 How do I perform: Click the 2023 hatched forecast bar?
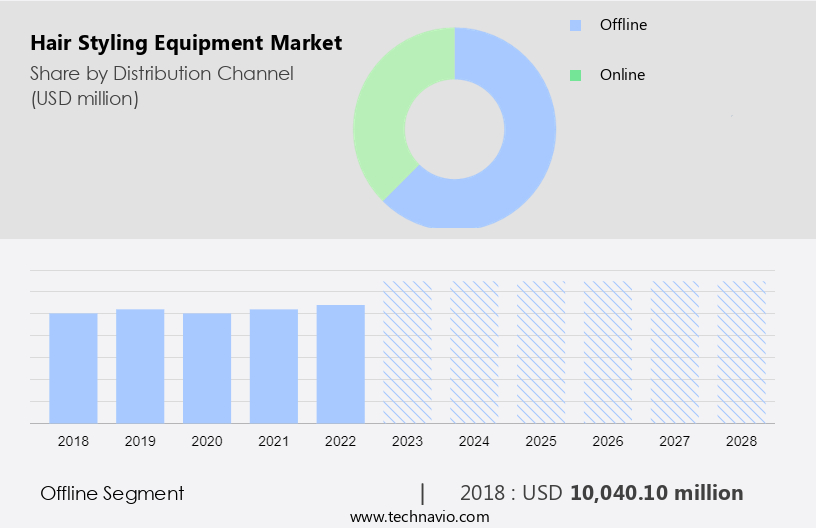tap(407, 352)
